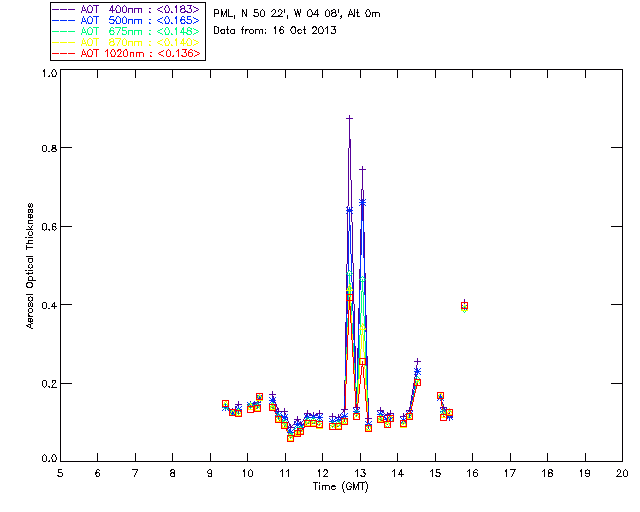Click the 0.8 tick label on the y-axis
Screen dimensions: 640x512
[x=49, y=148]
